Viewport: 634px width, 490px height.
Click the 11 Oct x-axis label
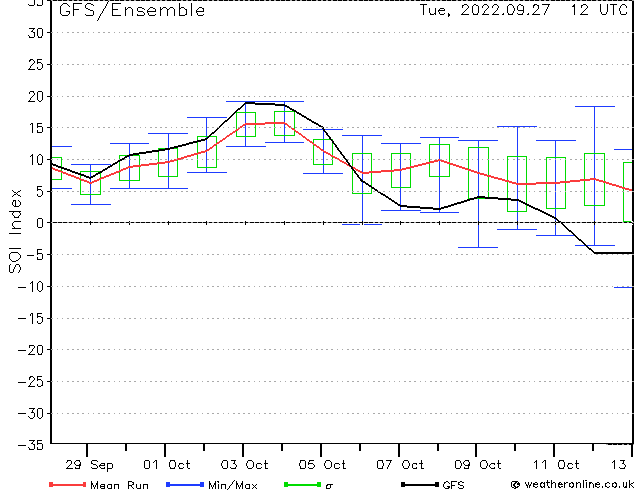pyautogui.click(x=556, y=465)
